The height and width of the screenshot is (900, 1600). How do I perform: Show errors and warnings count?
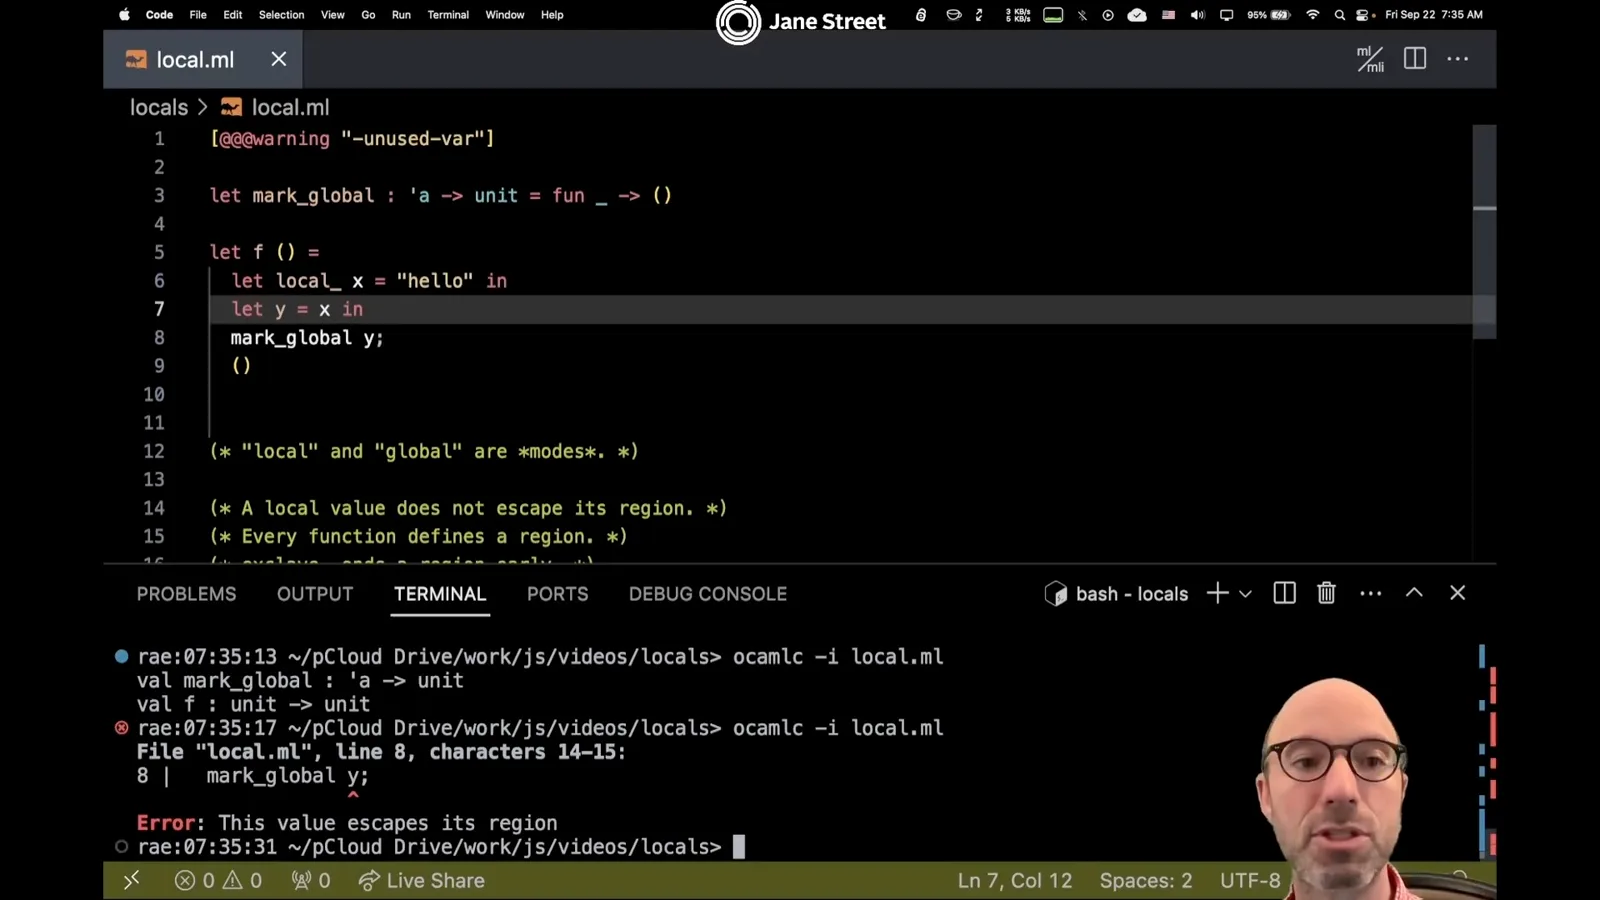(x=218, y=880)
